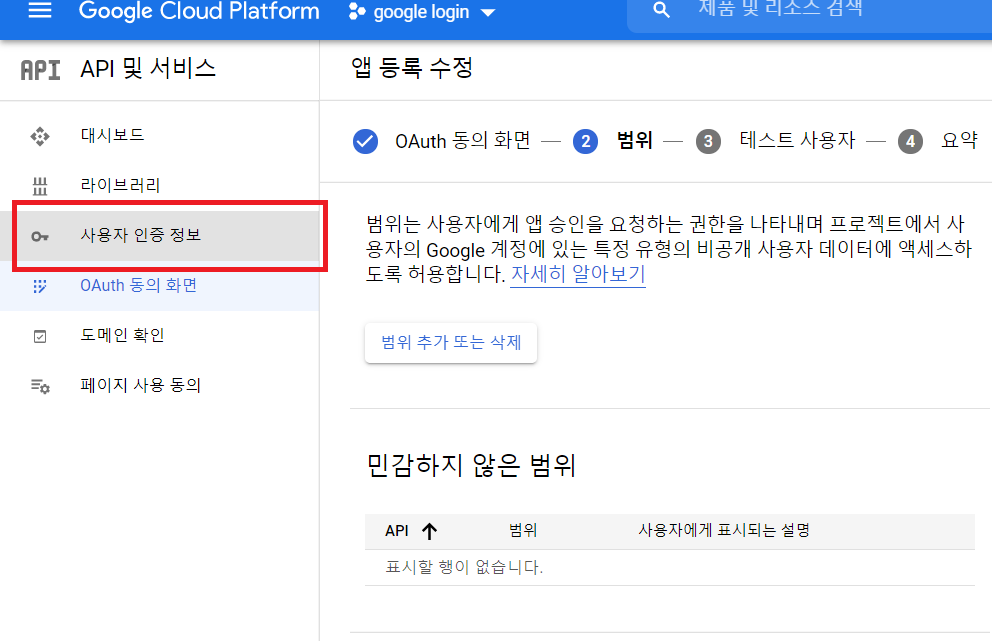Click the project hexagon dots icon
Image resolution: width=992 pixels, height=641 pixels.
click(357, 12)
